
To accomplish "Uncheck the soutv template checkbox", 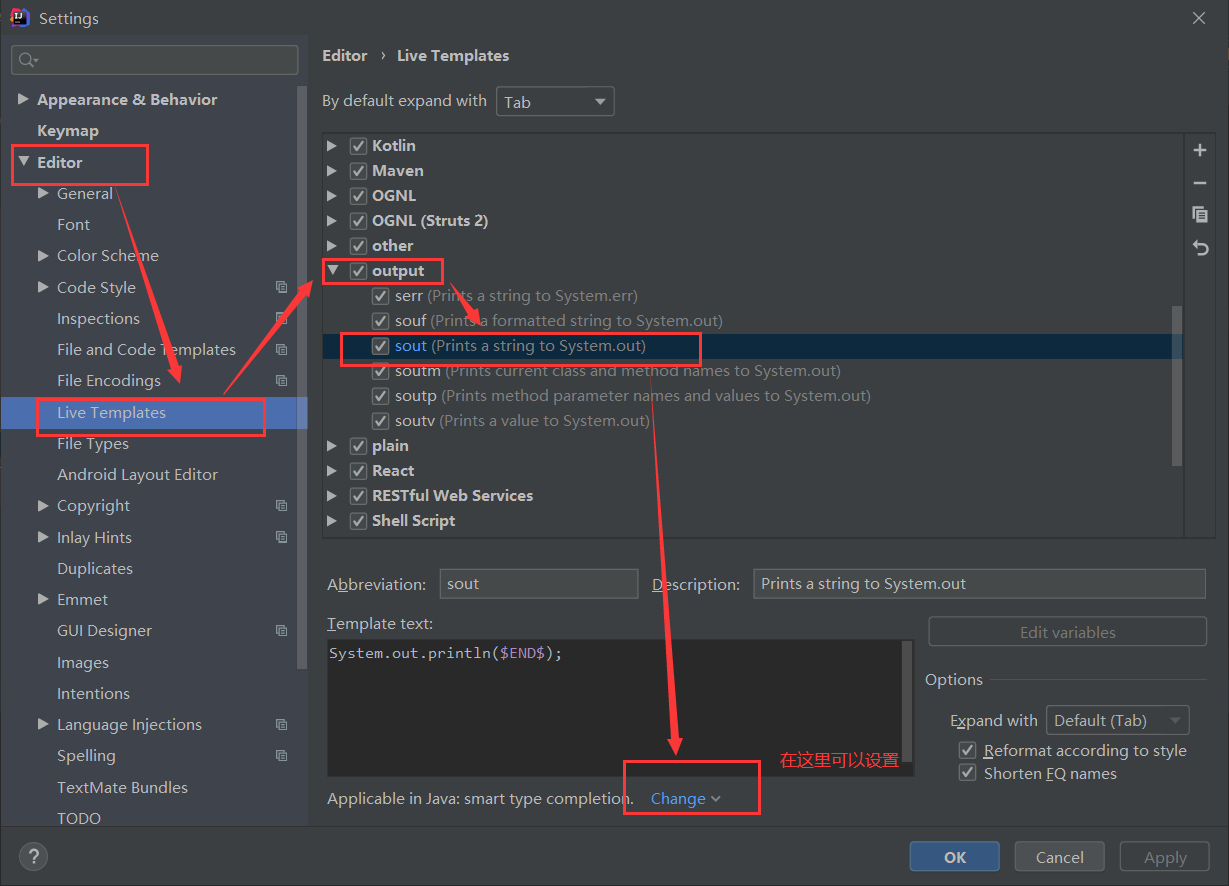I will (x=380, y=421).
